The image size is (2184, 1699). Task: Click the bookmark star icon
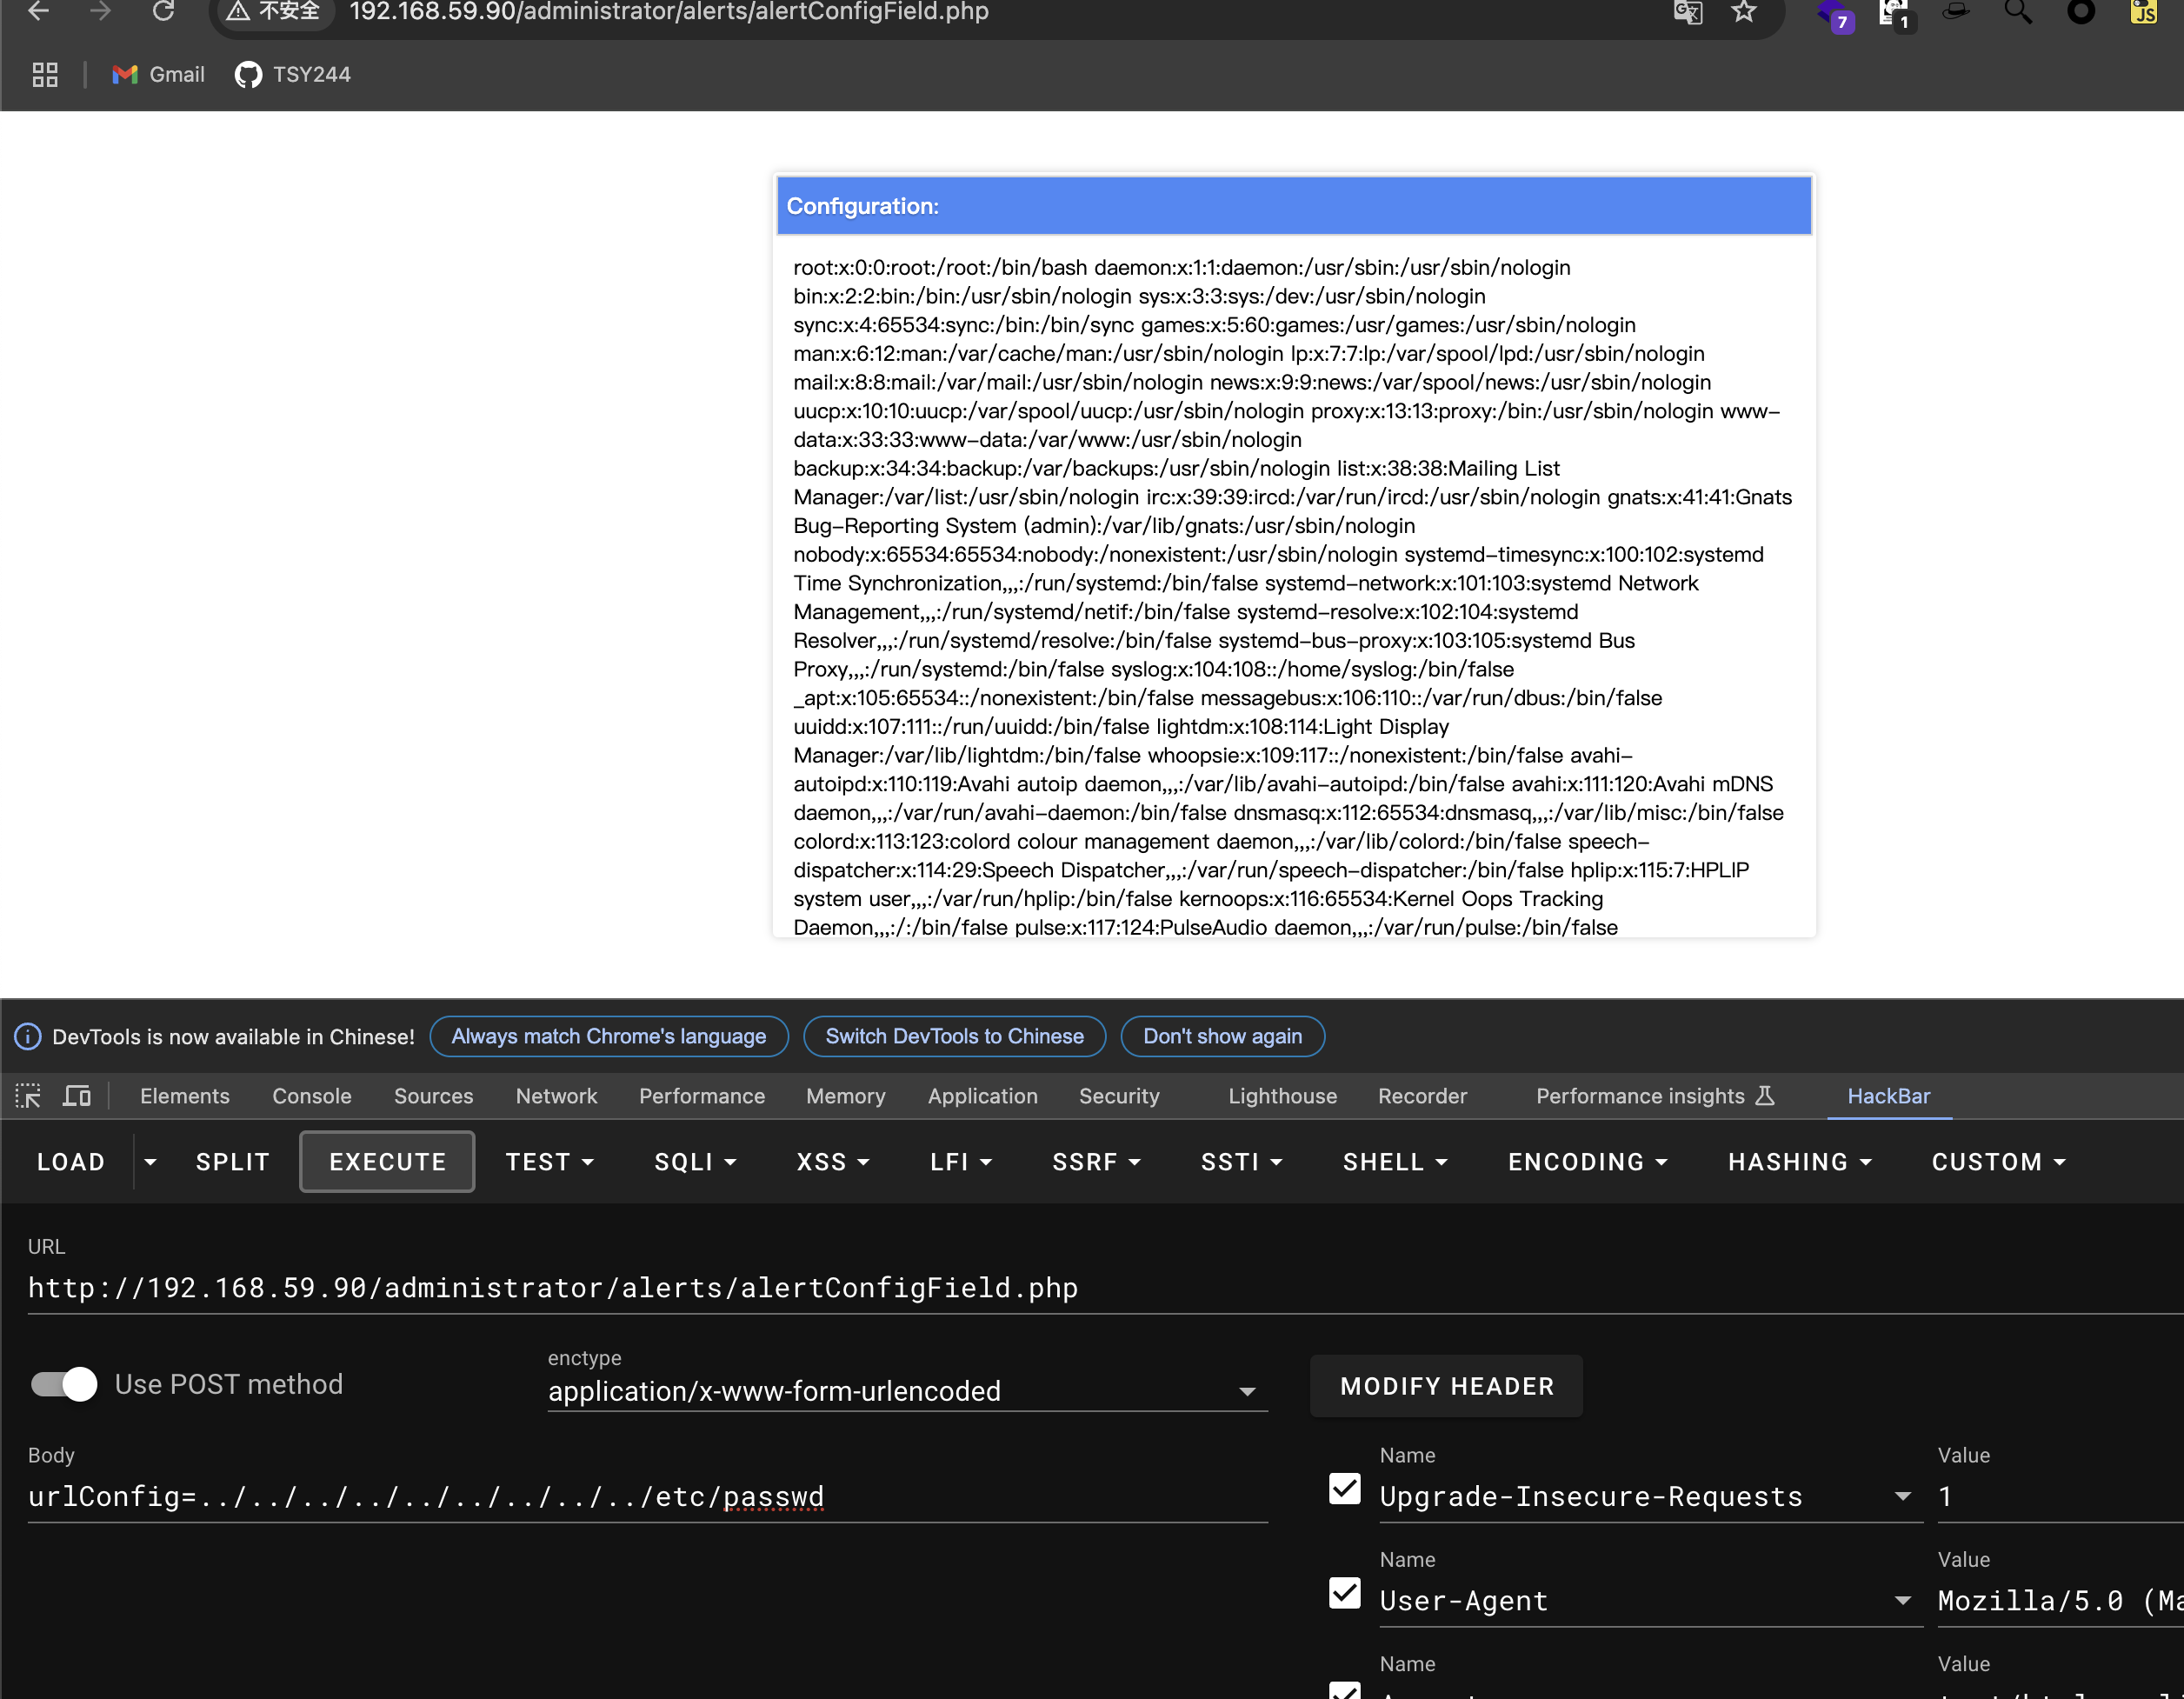pyautogui.click(x=1743, y=12)
